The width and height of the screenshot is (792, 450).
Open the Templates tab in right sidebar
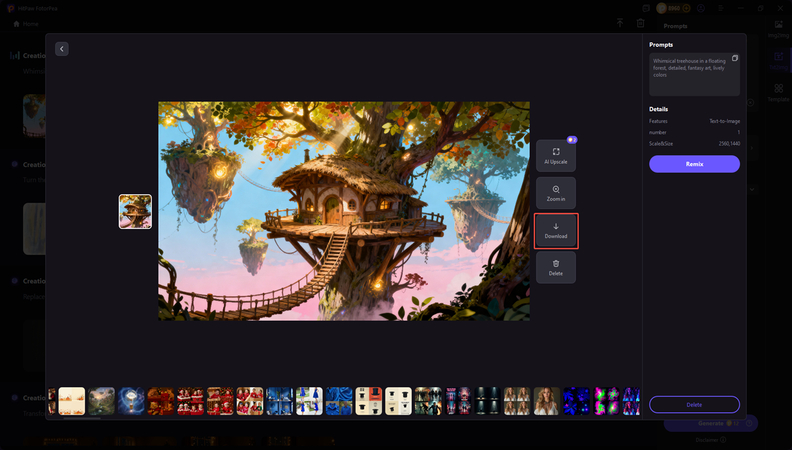778,93
